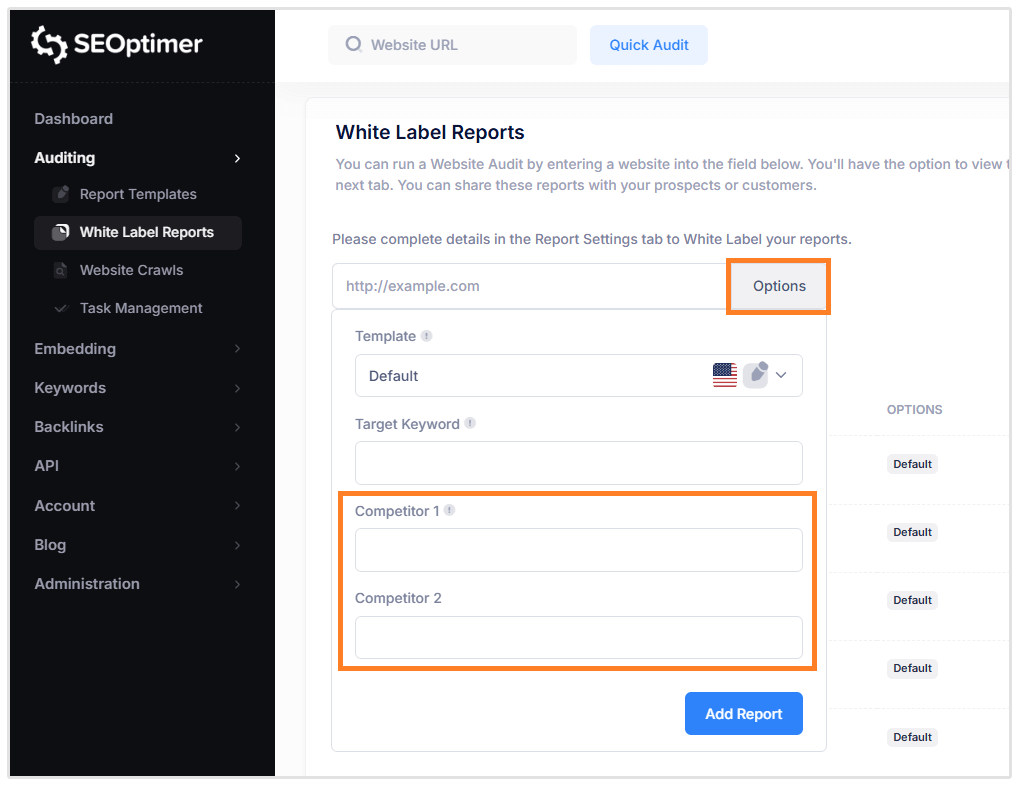Click the Task Management checkmark icon
Image resolution: width=1019 pixels, height=786 pixels.
coord(61,308)
